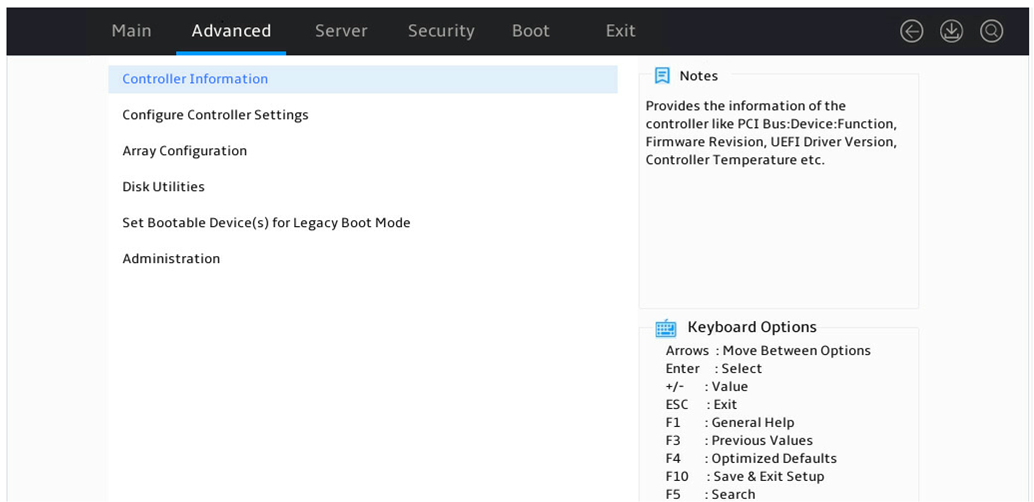Open the Administration entry

tap(363, 259)
